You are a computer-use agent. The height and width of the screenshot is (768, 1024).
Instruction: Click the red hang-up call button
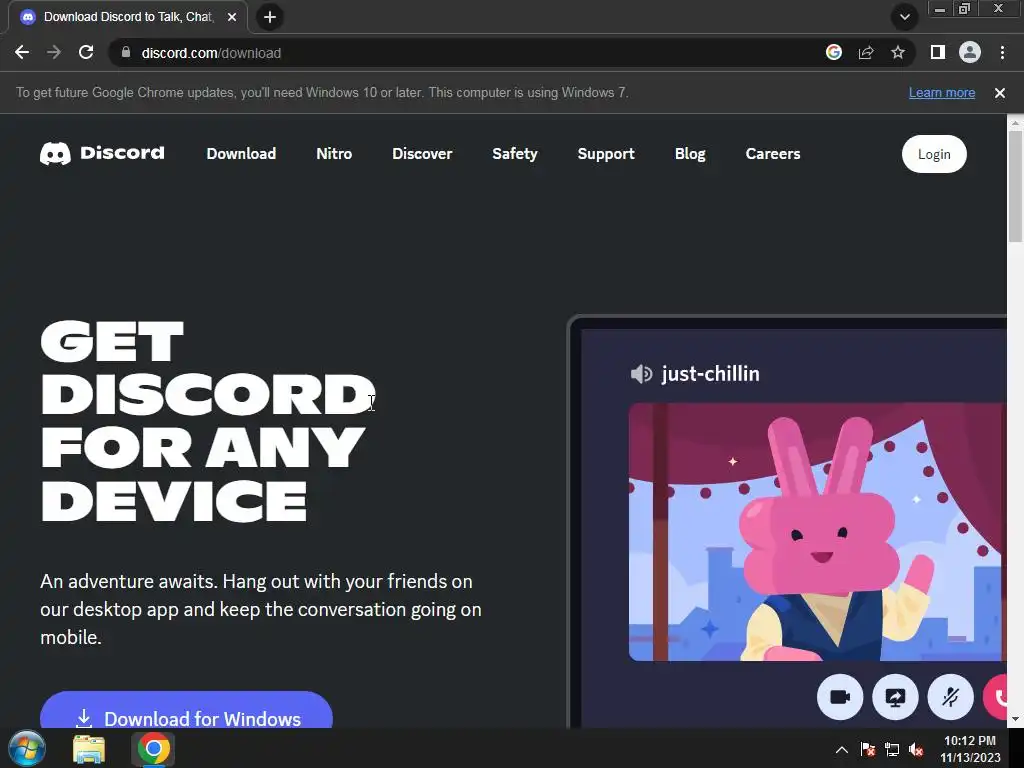pyautogui.click(x=996, y=697)
